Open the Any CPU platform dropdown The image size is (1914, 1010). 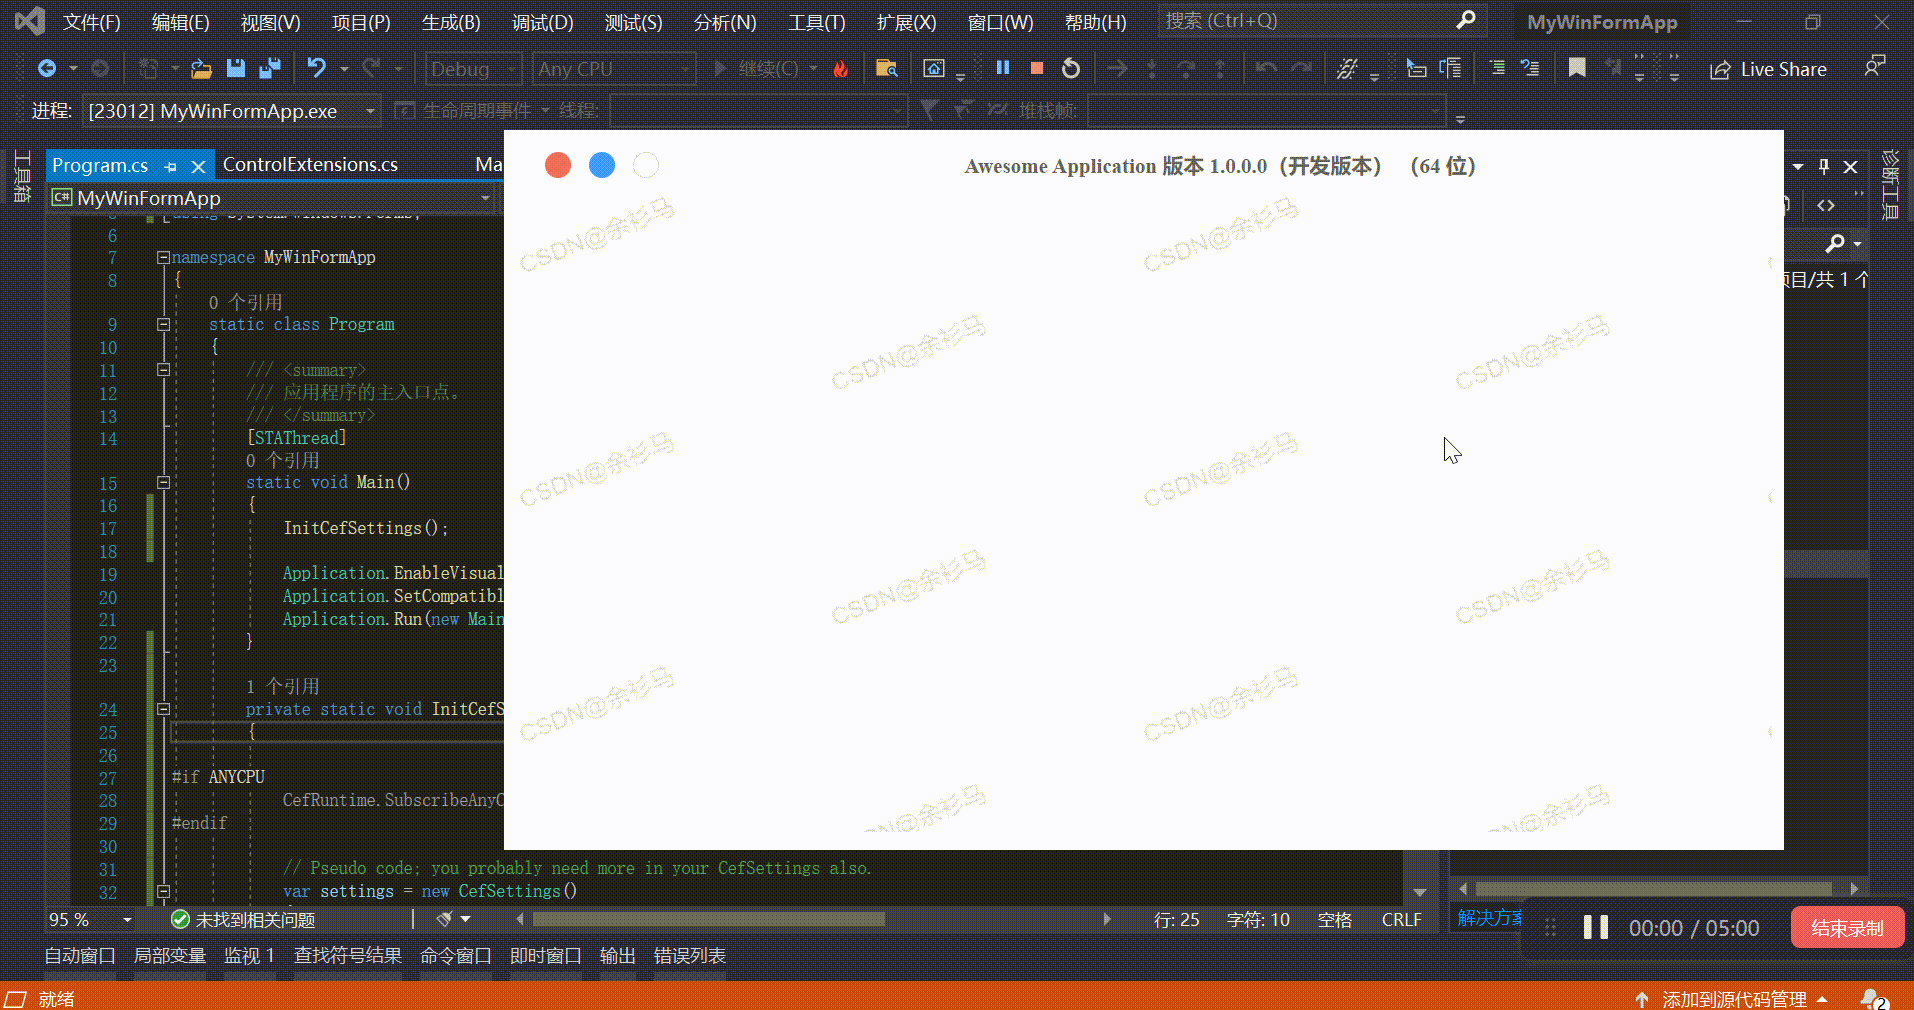click(x=613, y=68)
